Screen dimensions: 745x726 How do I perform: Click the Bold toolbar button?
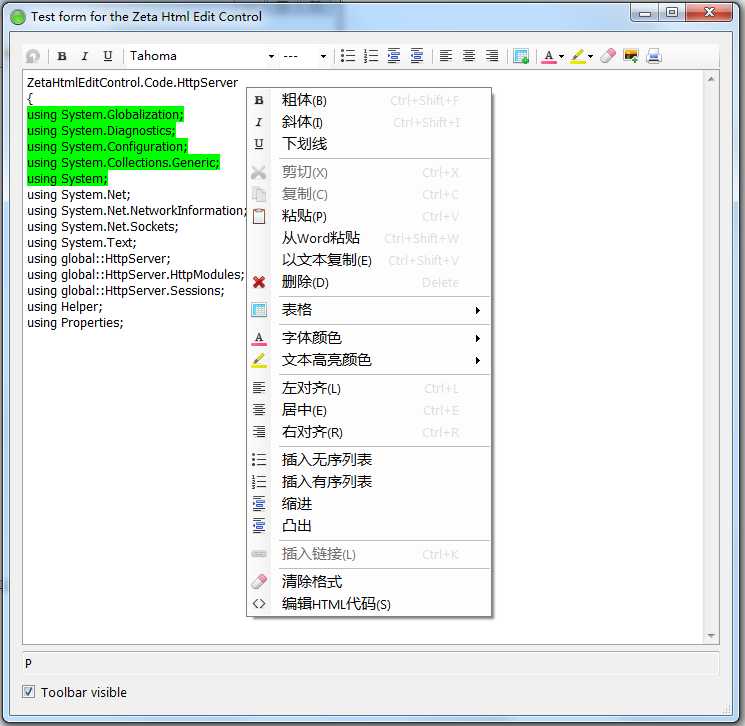[x=62, y=56]
